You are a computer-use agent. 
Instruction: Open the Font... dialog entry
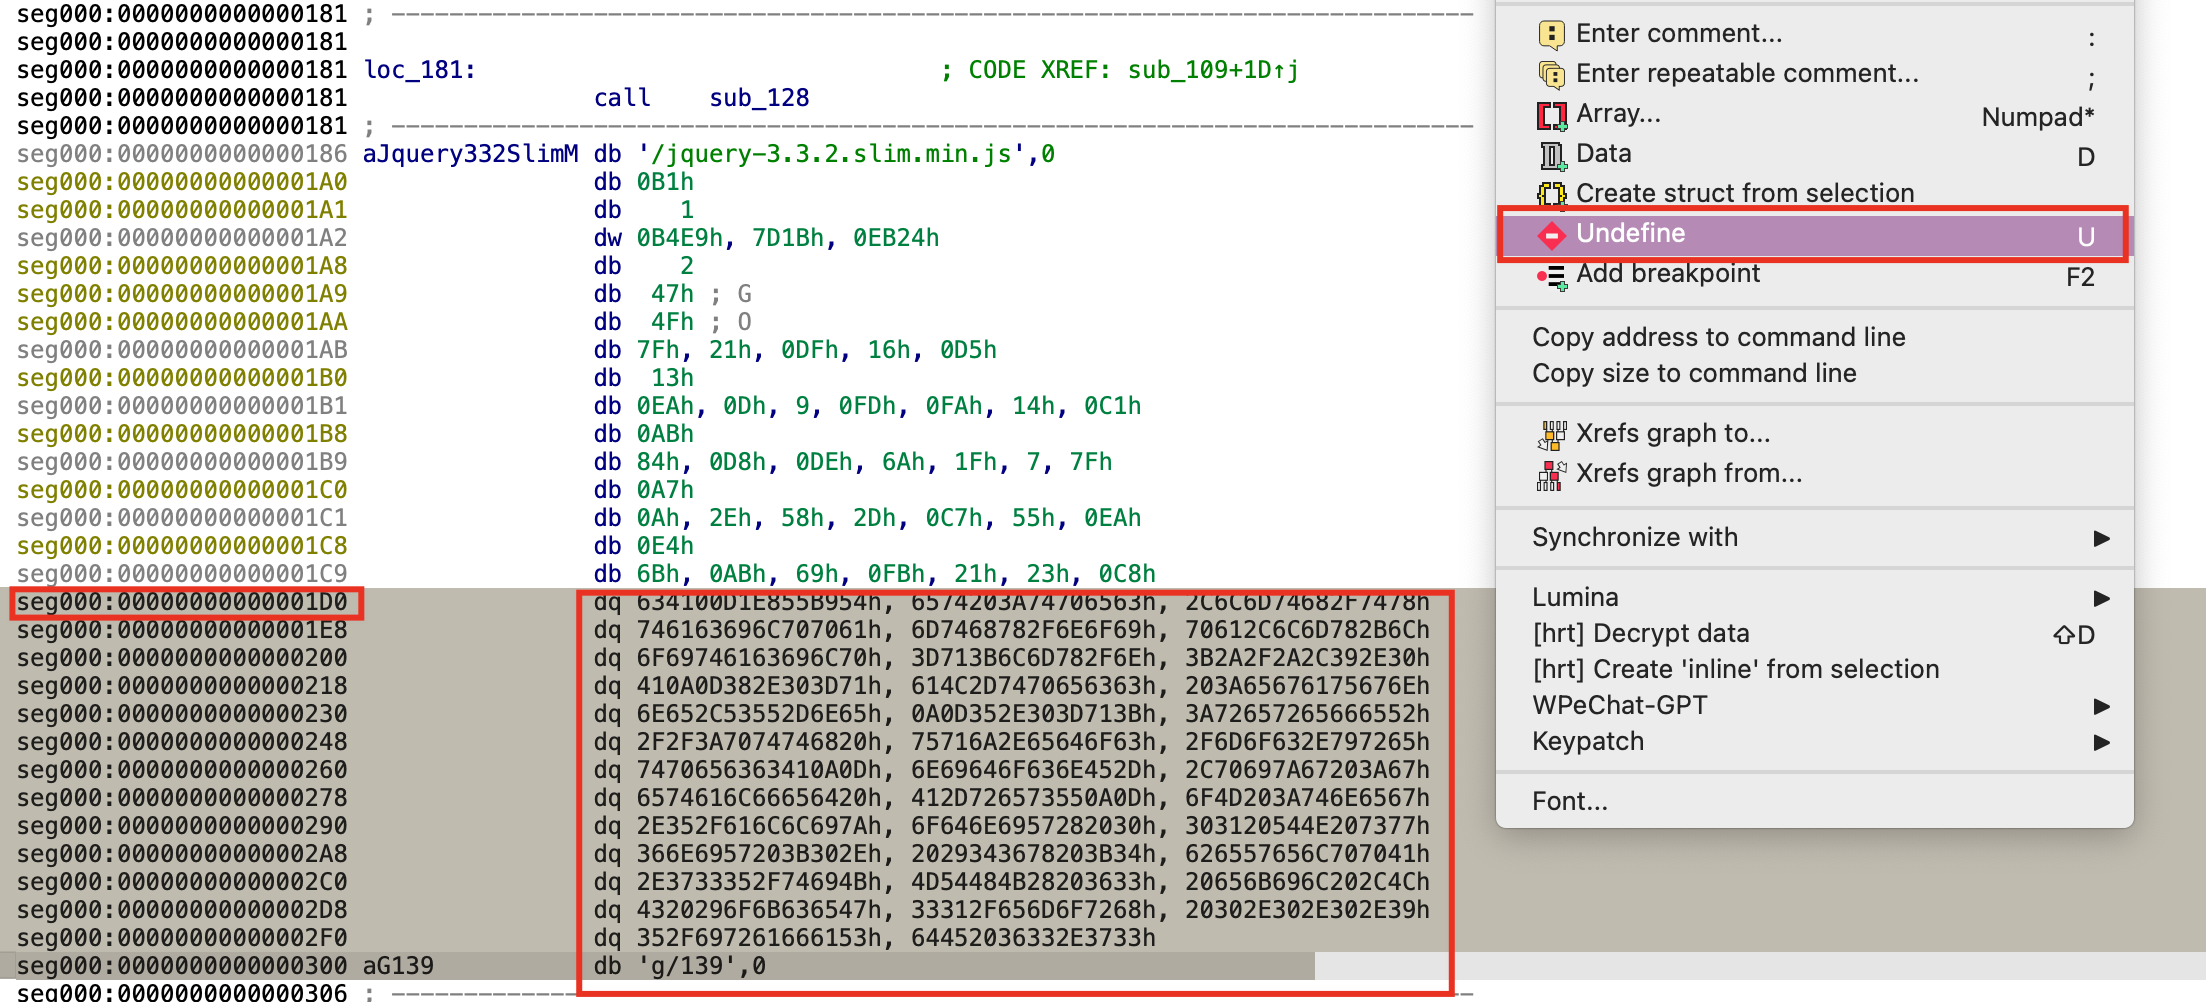tap(1570, 802)
